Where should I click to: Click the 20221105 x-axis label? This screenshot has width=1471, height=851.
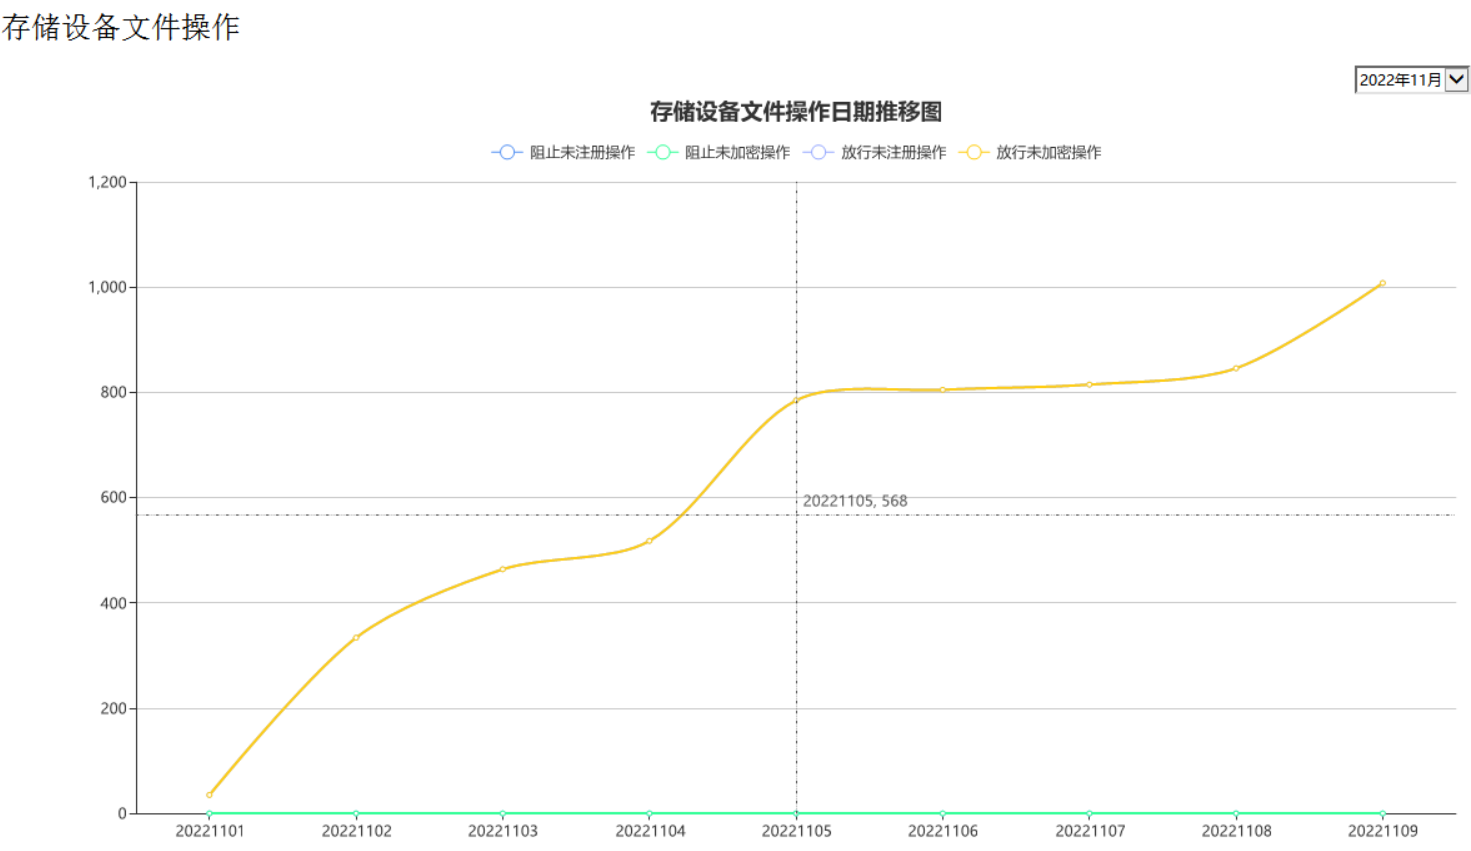[796, 831]
